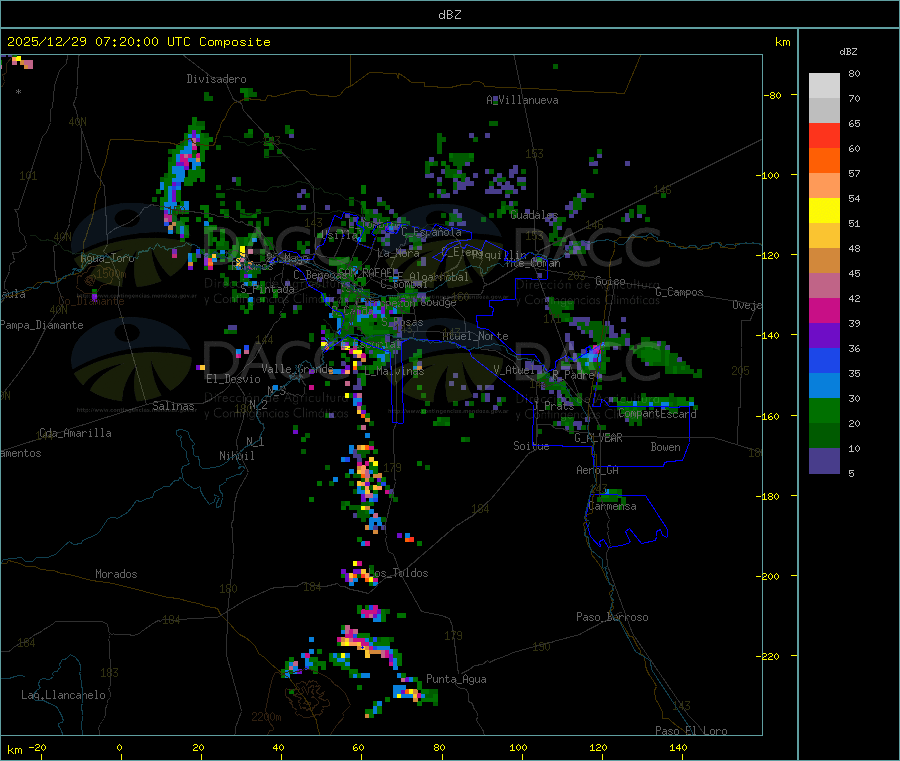Click the Agua_Toro location label

(107, 258)
